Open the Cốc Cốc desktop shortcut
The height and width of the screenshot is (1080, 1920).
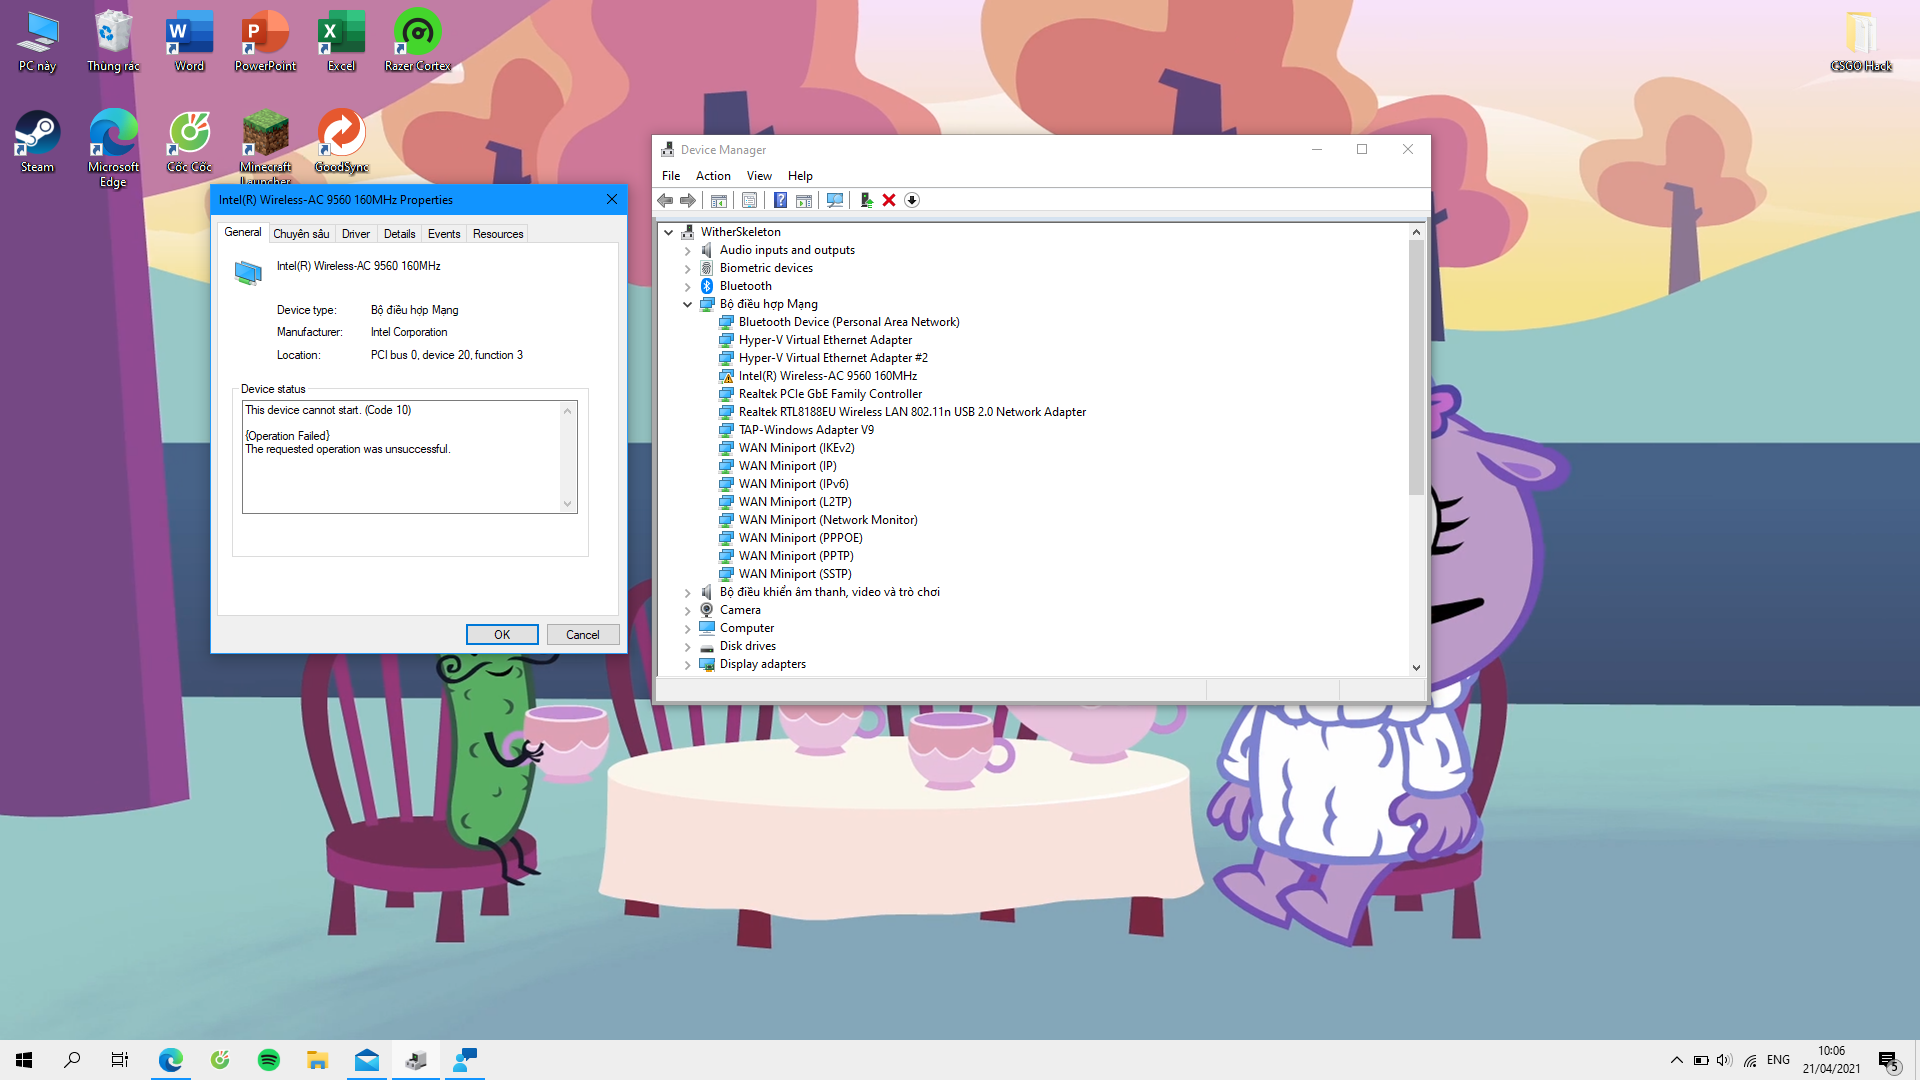click(x=190, y=142)
